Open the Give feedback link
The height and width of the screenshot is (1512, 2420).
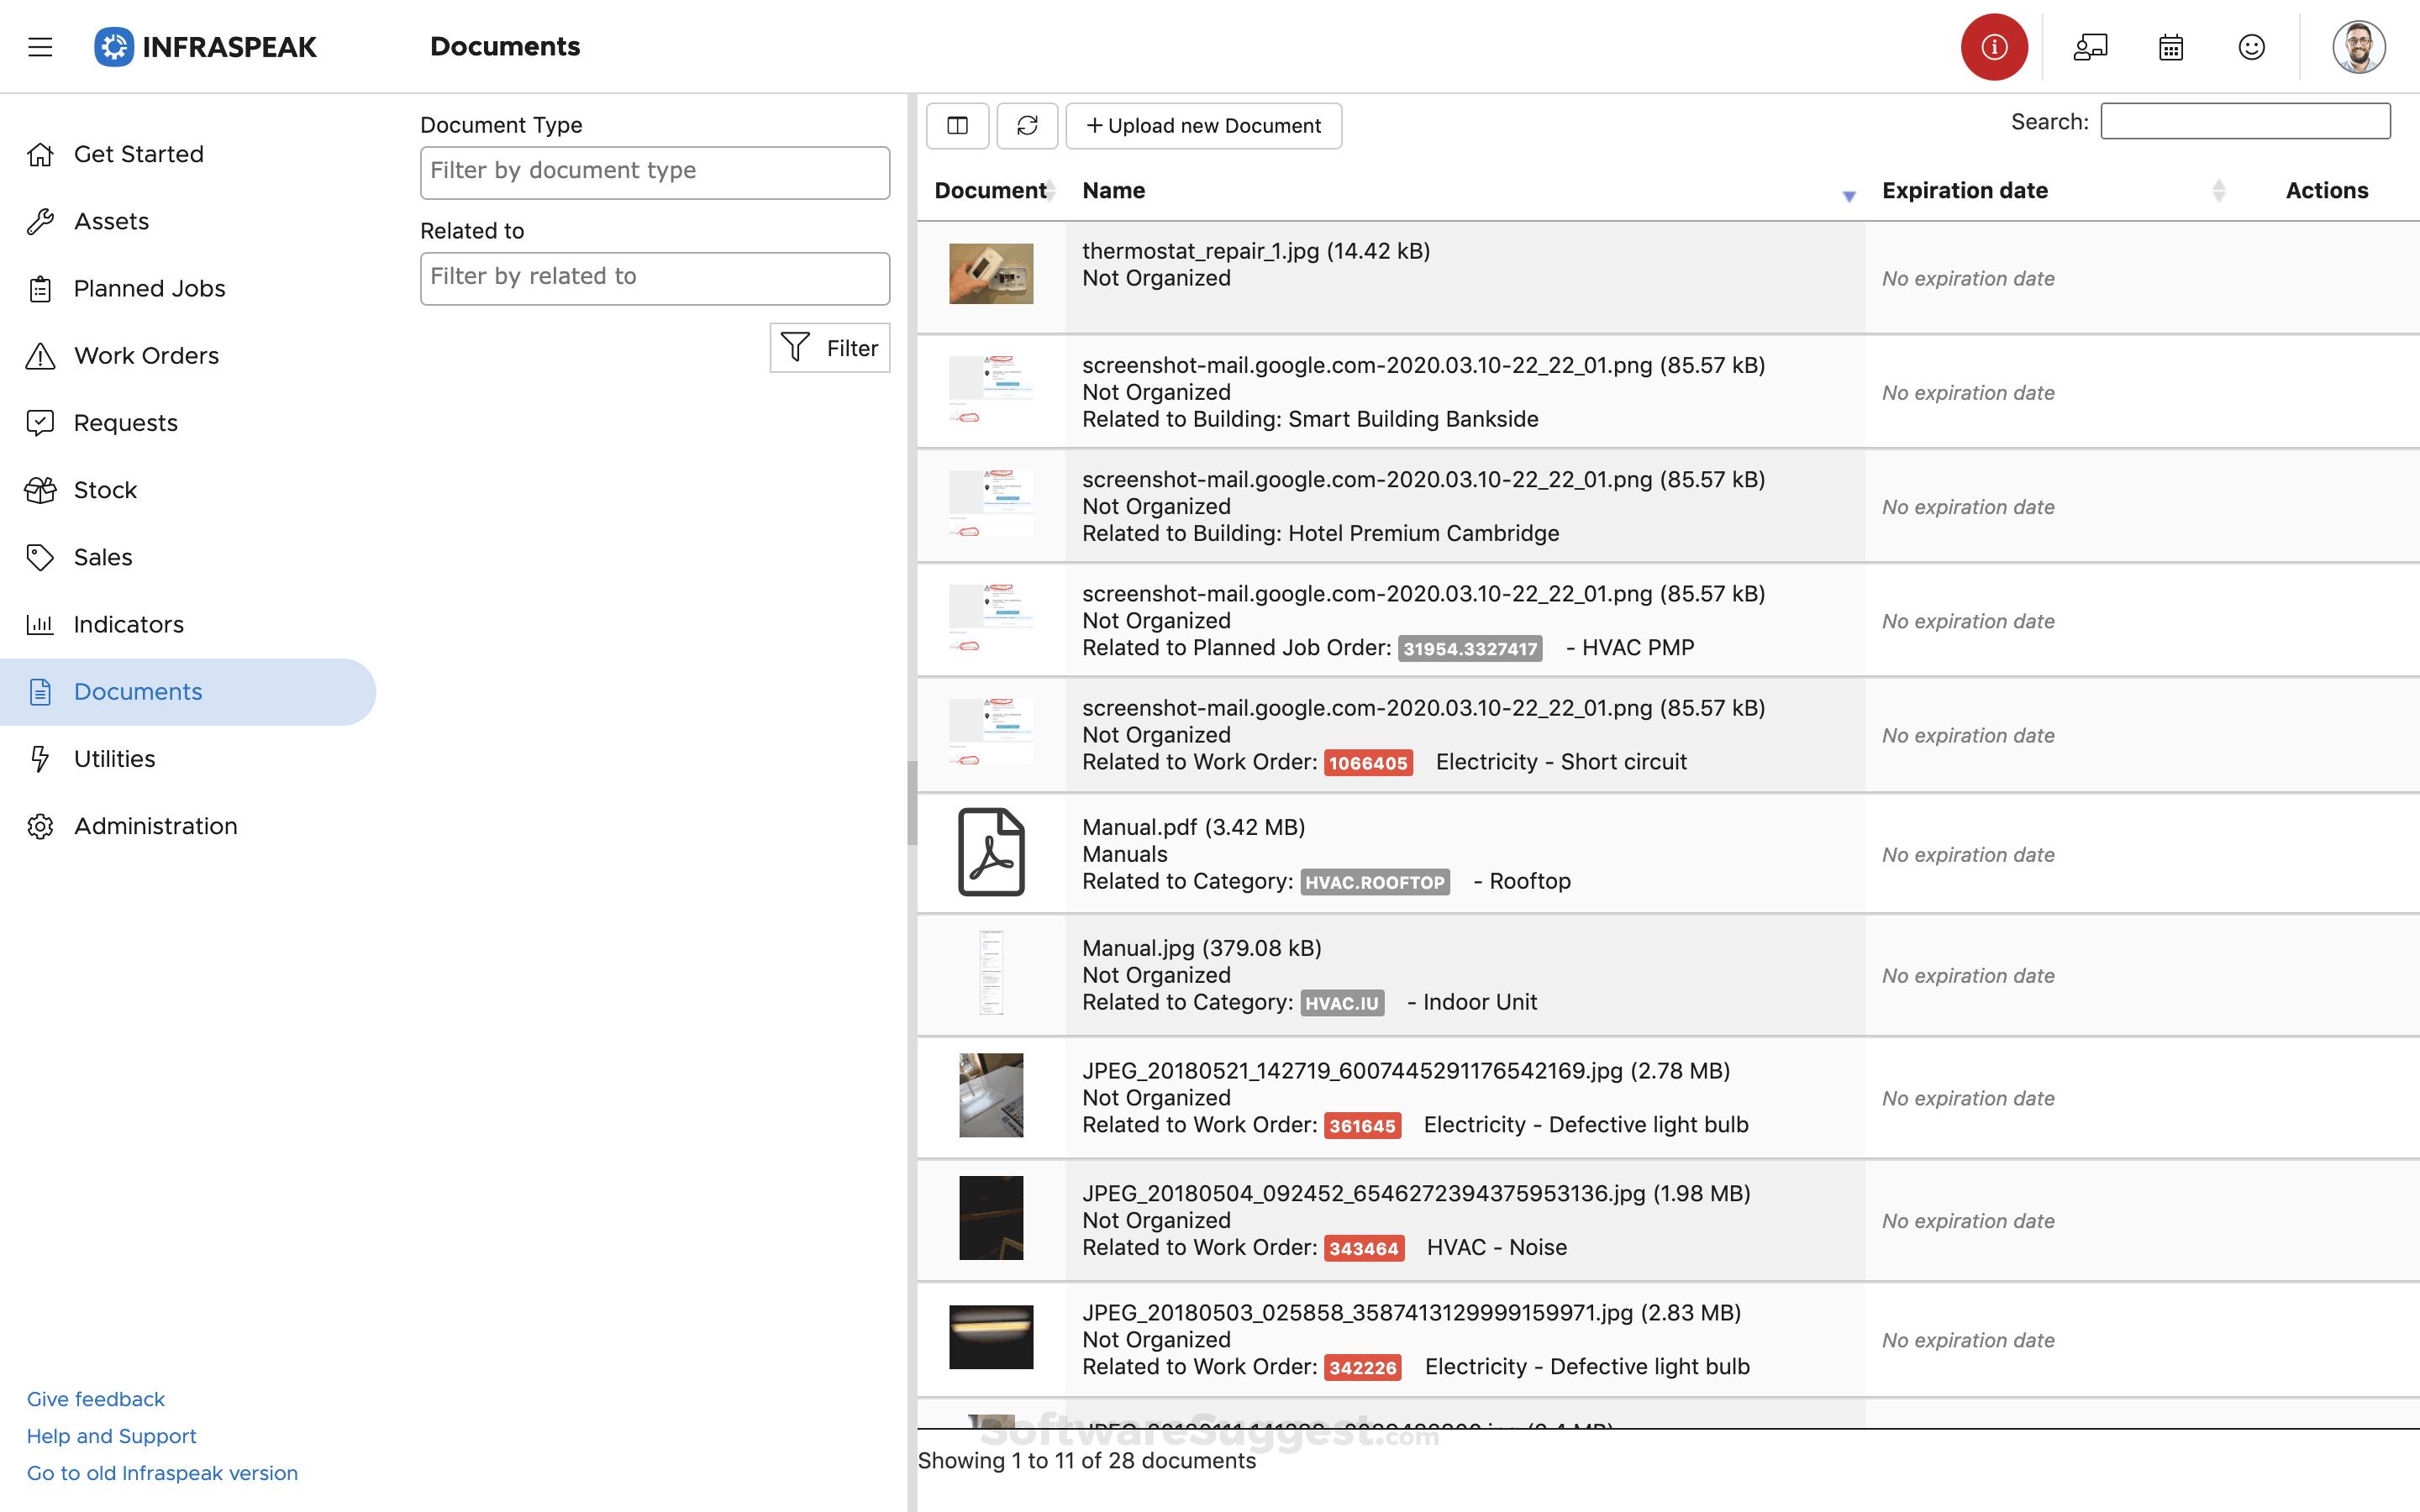point(95,1398)
